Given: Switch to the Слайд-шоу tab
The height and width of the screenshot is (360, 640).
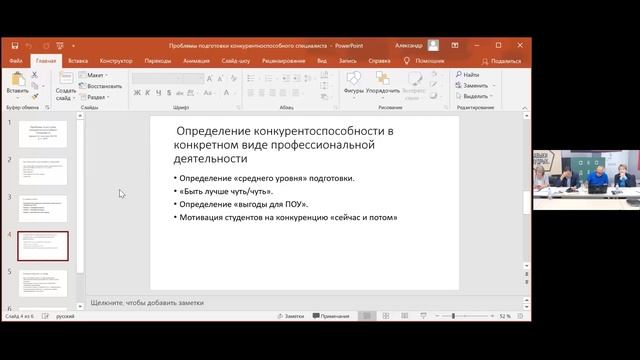Looking at the screenshot, I should click(236, 61).
